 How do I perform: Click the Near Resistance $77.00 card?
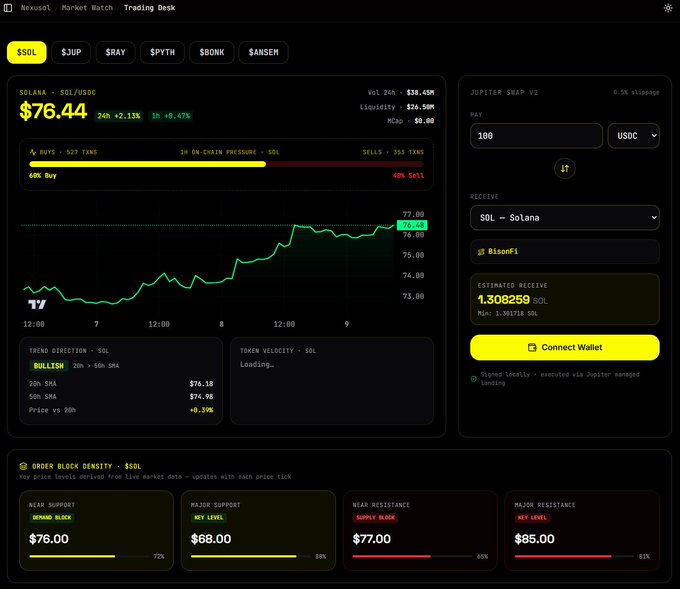420,530
